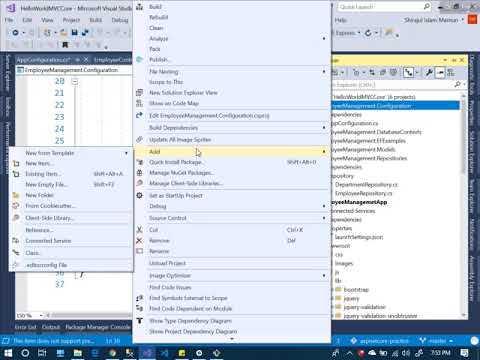Click the Show Type Dependency Diagram icon
This screenshot has width=480, height=360.
(x=140, y=321)
